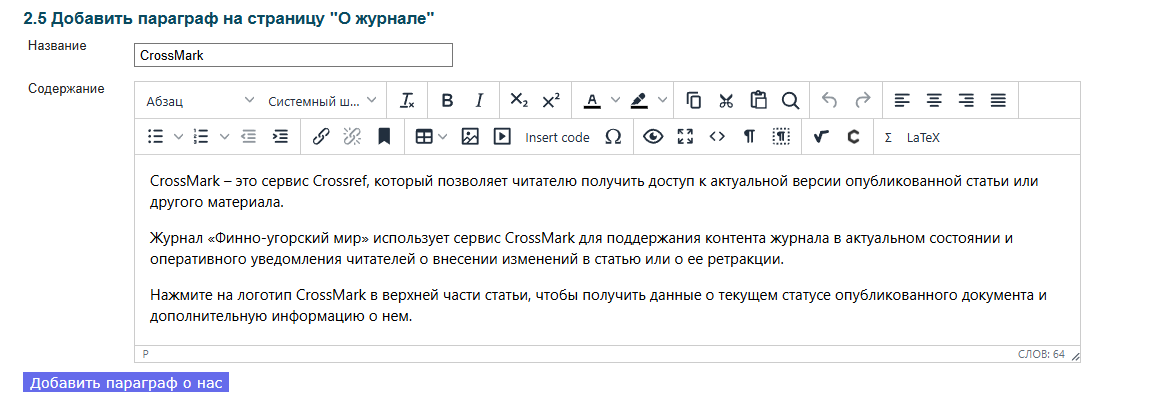
Task: Insert a special character Omega
Action: [613, 137]
